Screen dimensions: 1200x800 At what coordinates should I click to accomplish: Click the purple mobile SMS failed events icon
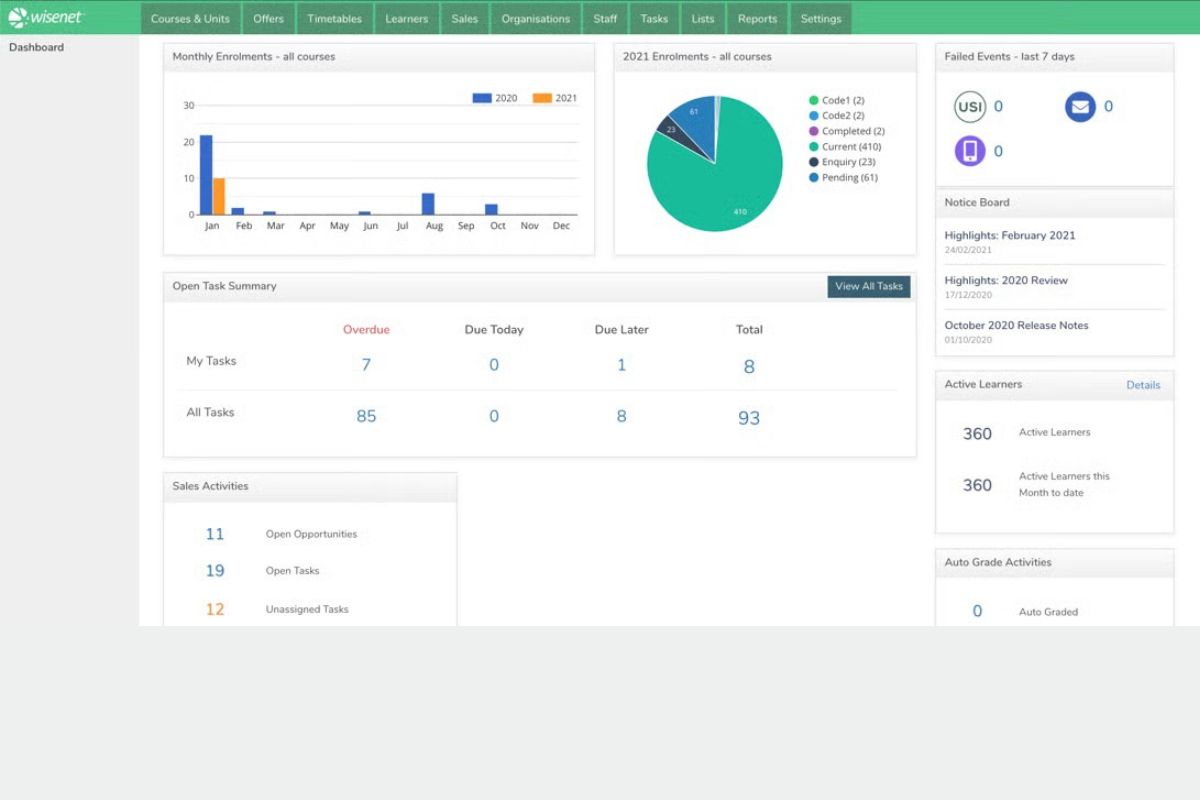(x=970, y=151)
